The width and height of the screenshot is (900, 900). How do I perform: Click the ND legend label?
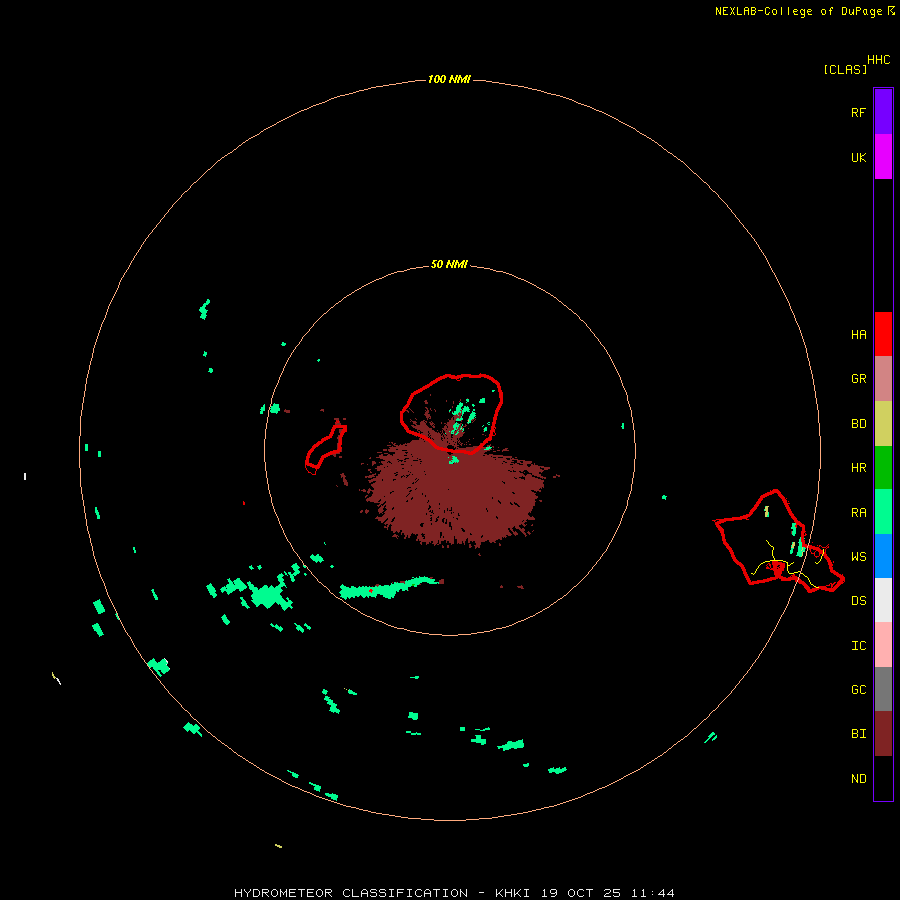858,778
